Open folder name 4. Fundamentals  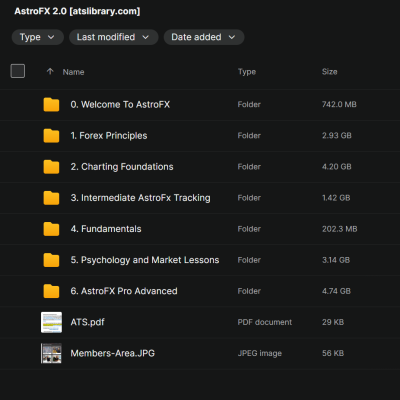coord(106,229)
